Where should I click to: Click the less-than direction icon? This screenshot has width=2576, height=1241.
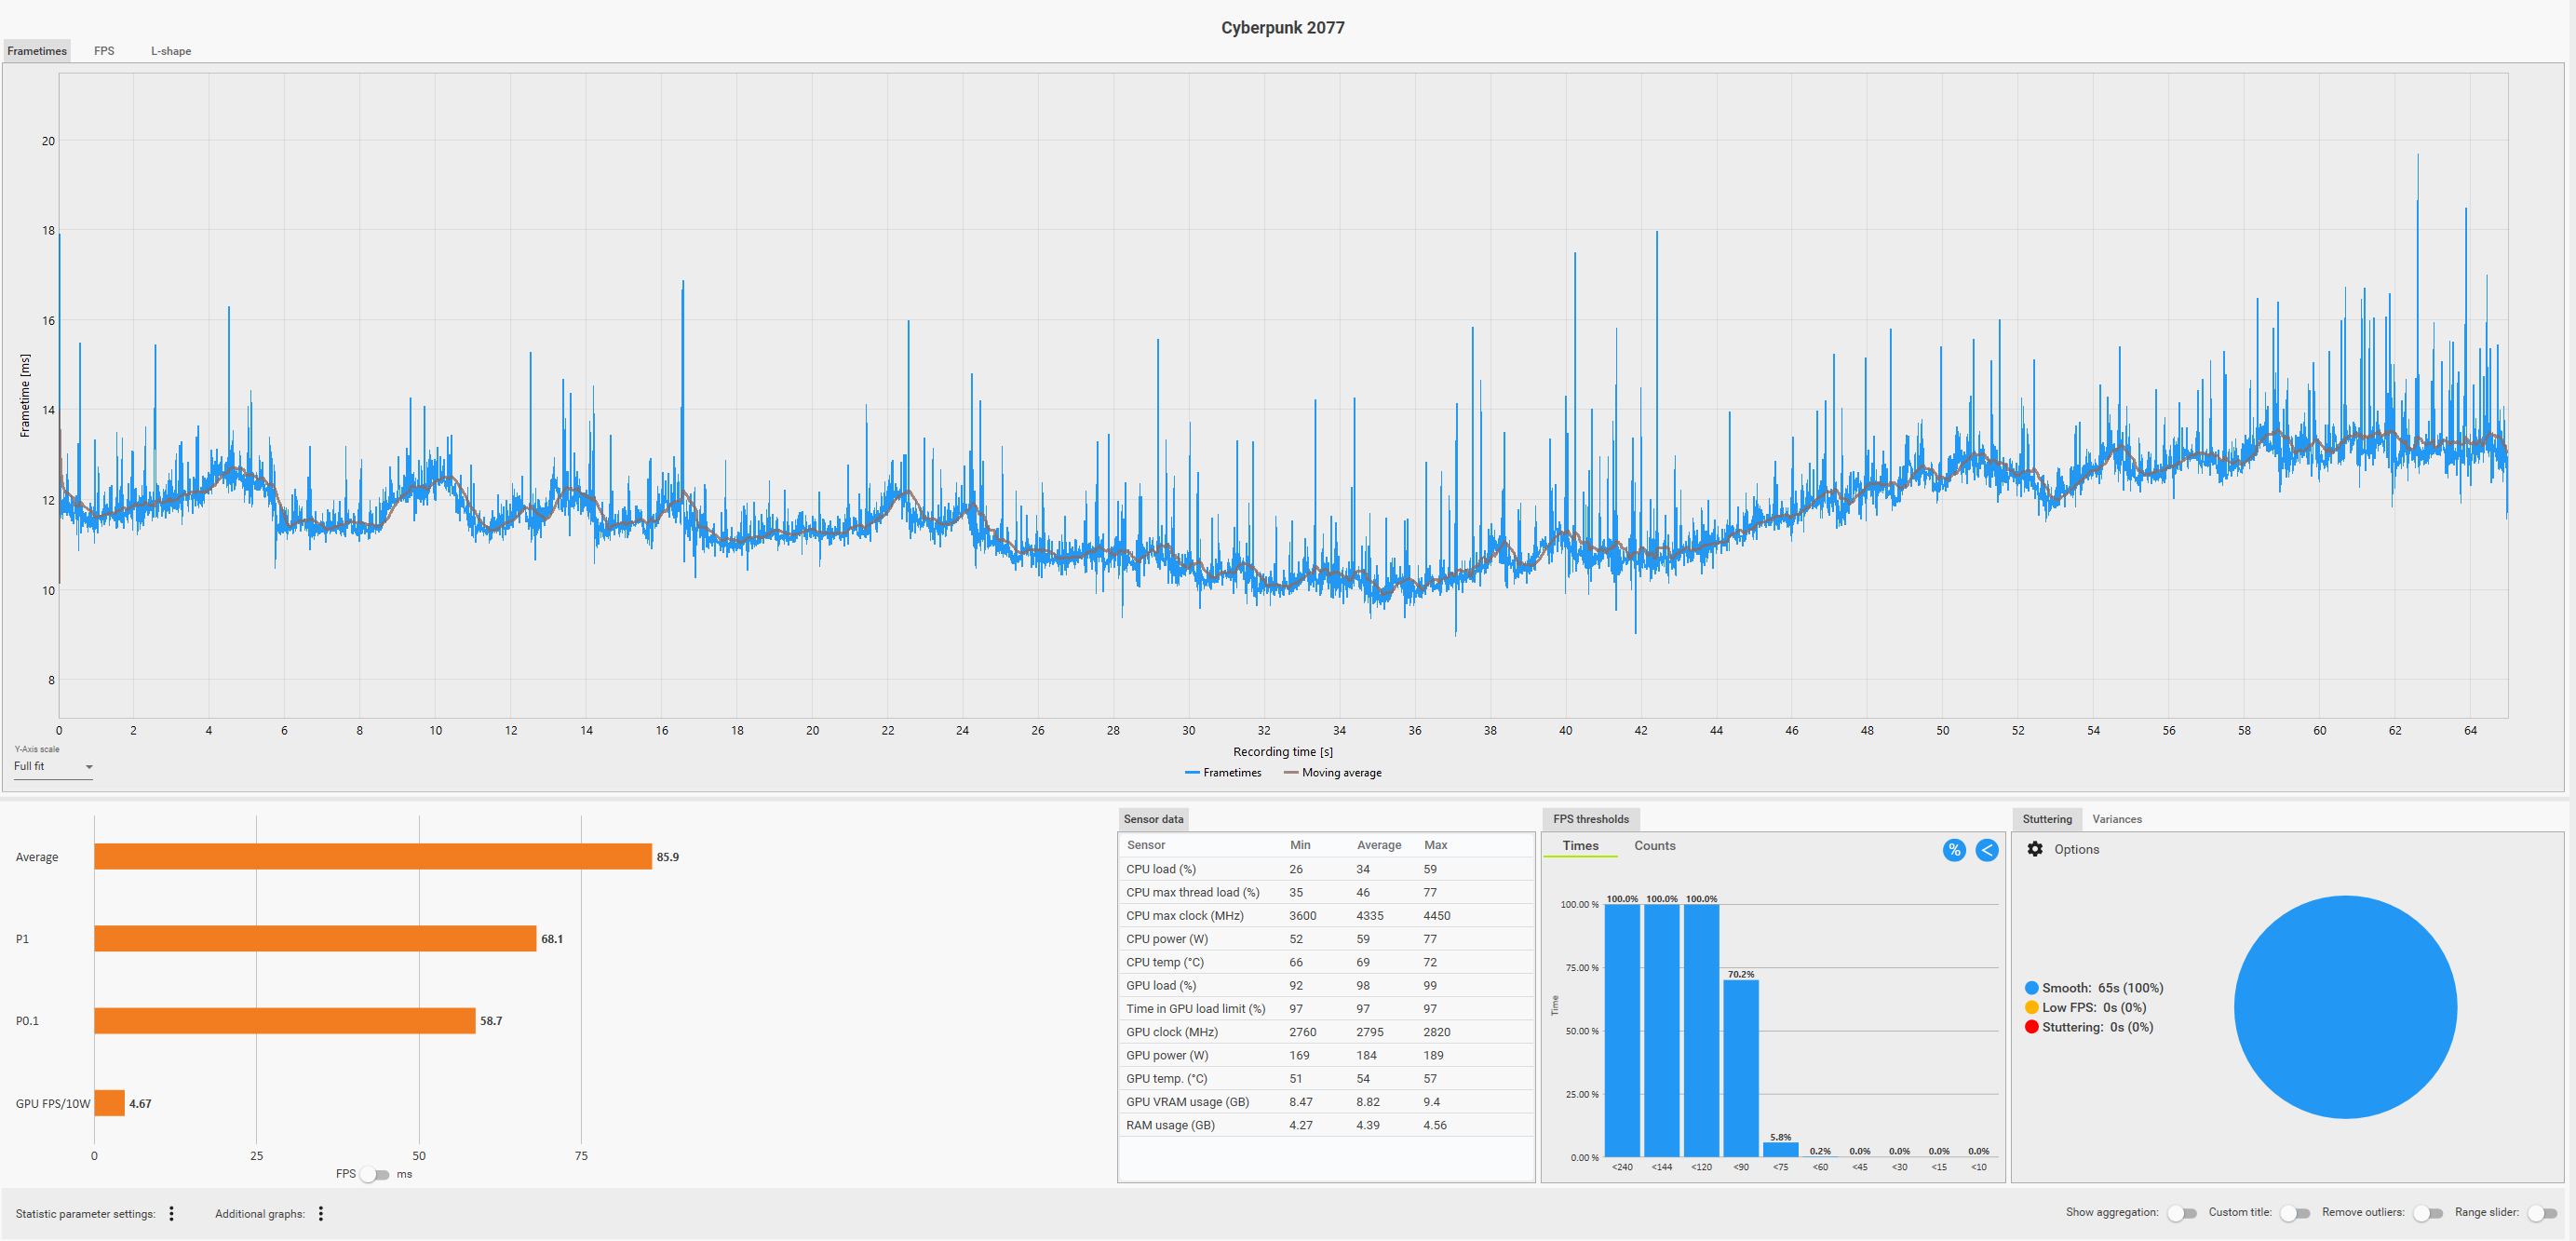pyautogui.click(x=1986, y=850)
